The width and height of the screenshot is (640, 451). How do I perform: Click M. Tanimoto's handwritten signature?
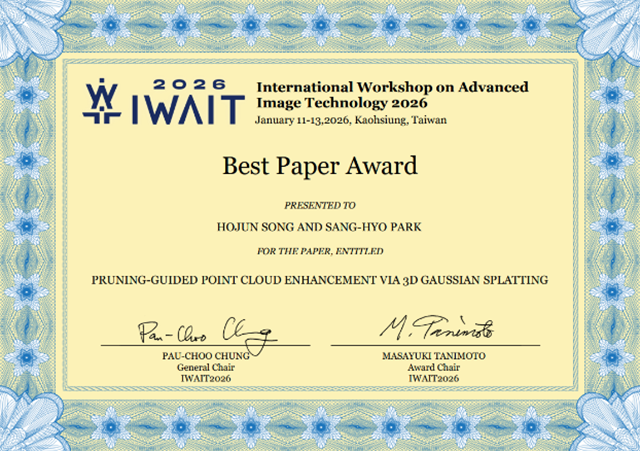[x=437, y=327]
